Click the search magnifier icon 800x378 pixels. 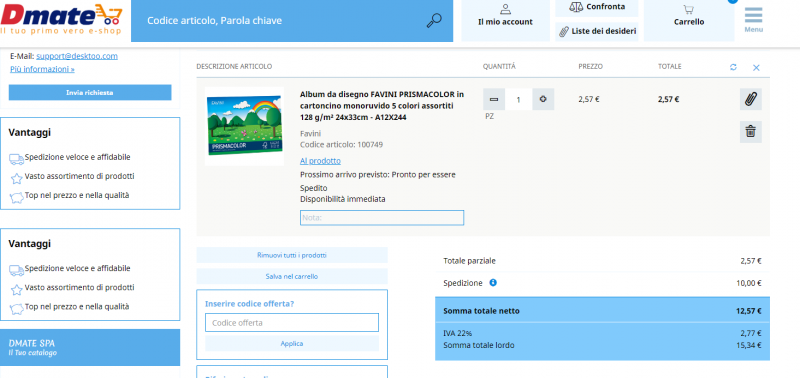(x=434, y=21)
